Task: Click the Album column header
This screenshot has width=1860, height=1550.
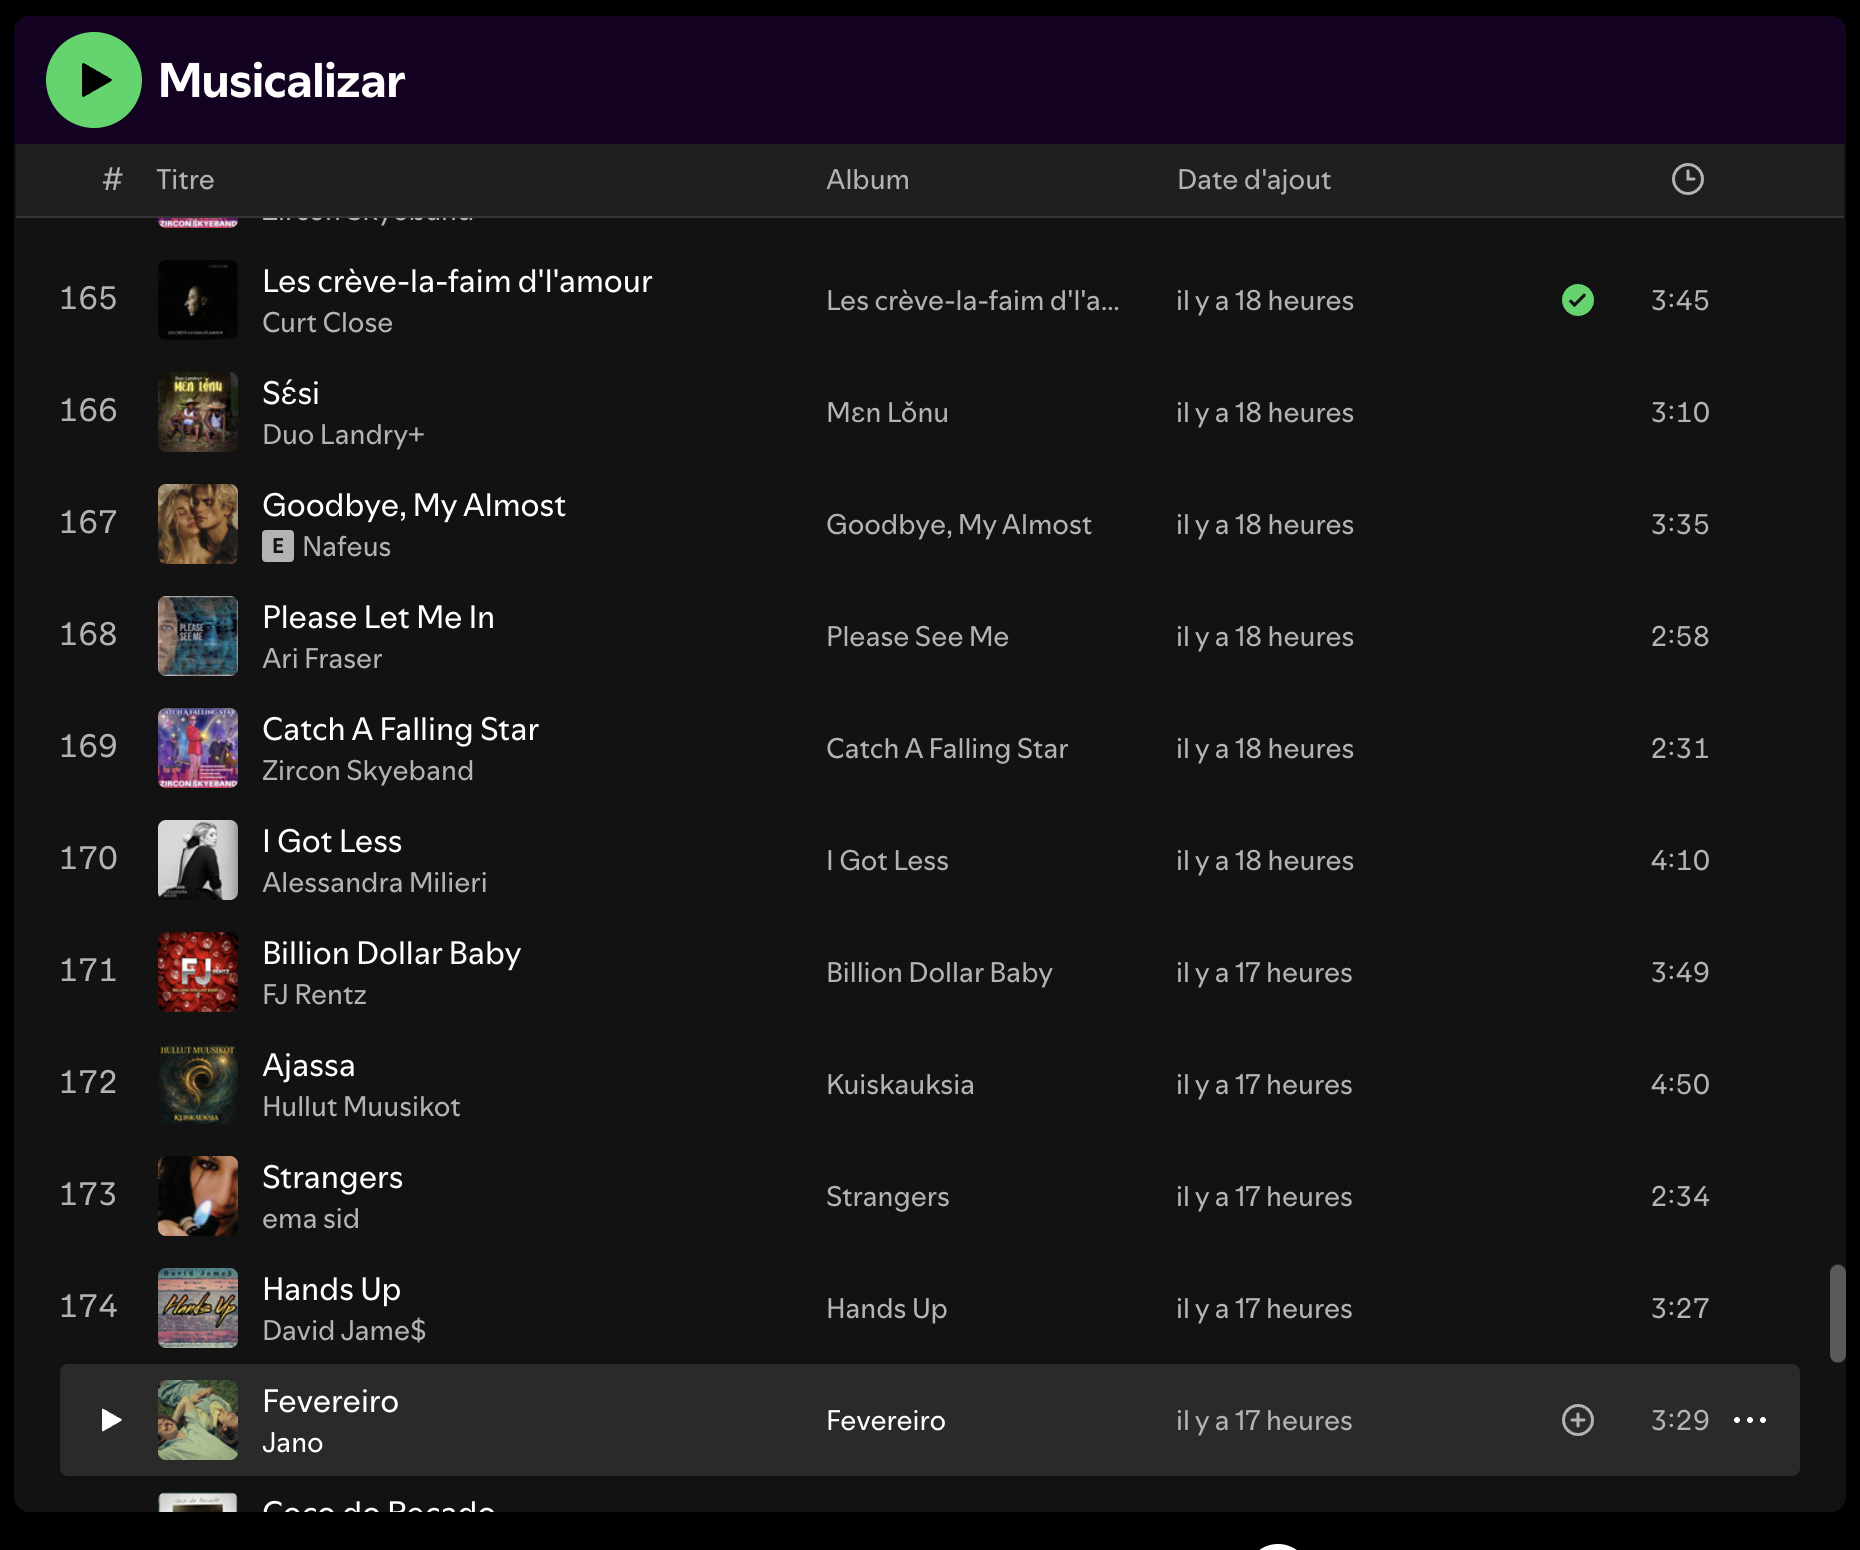Action: [867, 180]
